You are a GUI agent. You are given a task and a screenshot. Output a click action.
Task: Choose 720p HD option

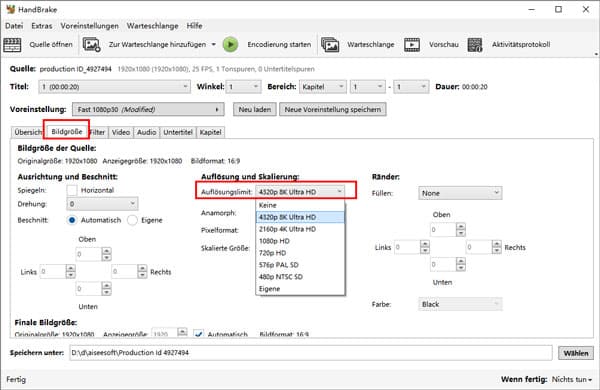(x=300, y=253)
